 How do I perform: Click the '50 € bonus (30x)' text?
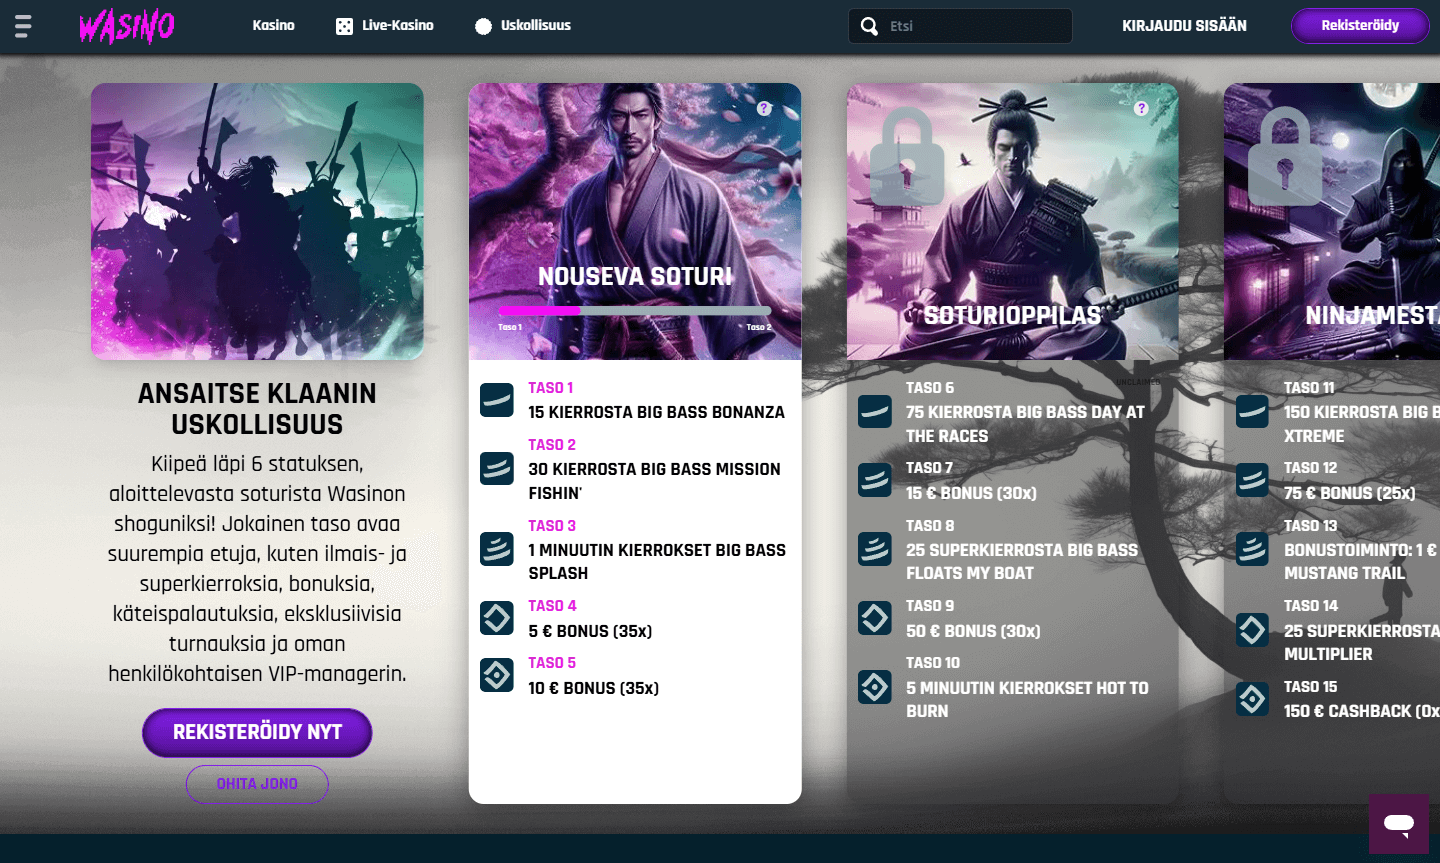(x=973, y=631)
